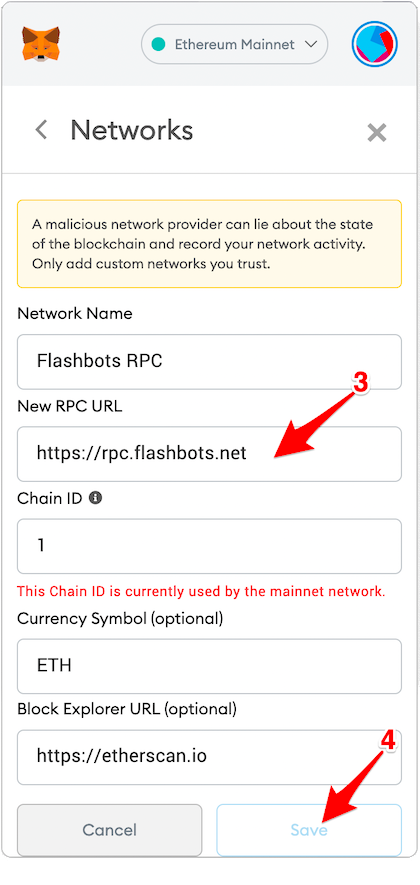Save the Flashbots RPC network
The image size is (420, 885).
point(309,830)
